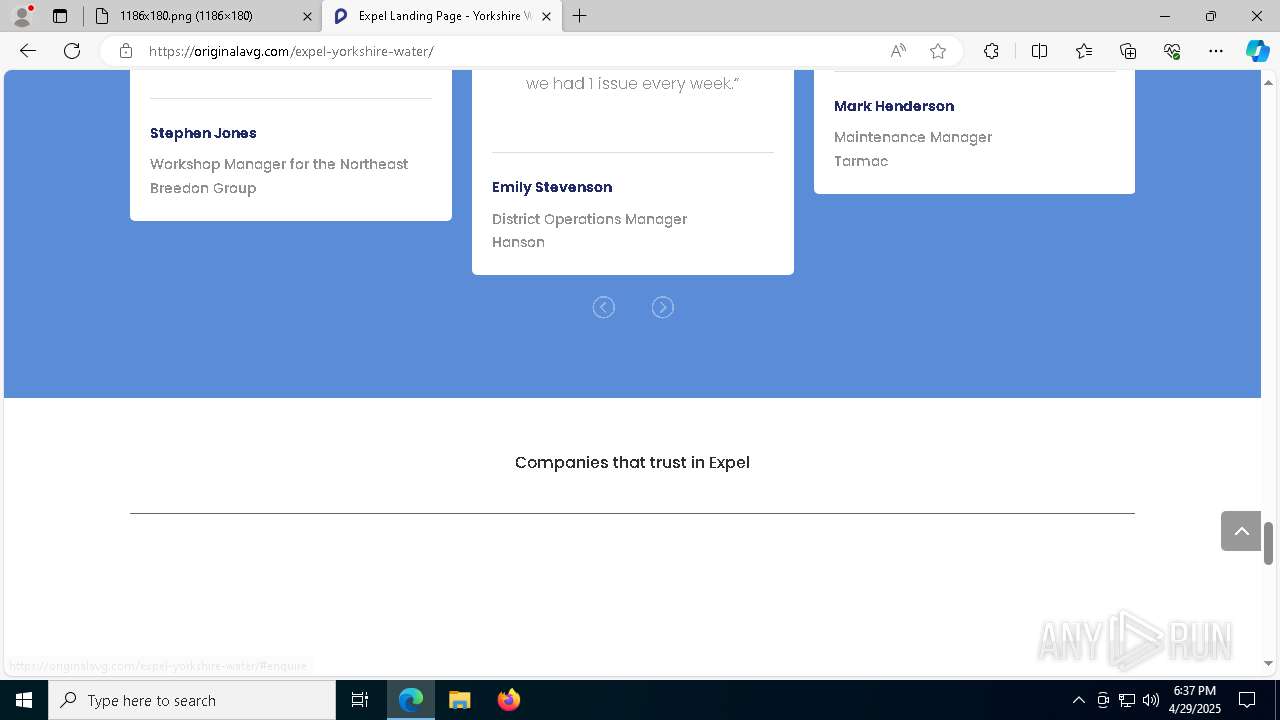This screenshot has width=1280, height=720.
Task: Click 'Maintenance Manager' text
Action: pos(913,137)
